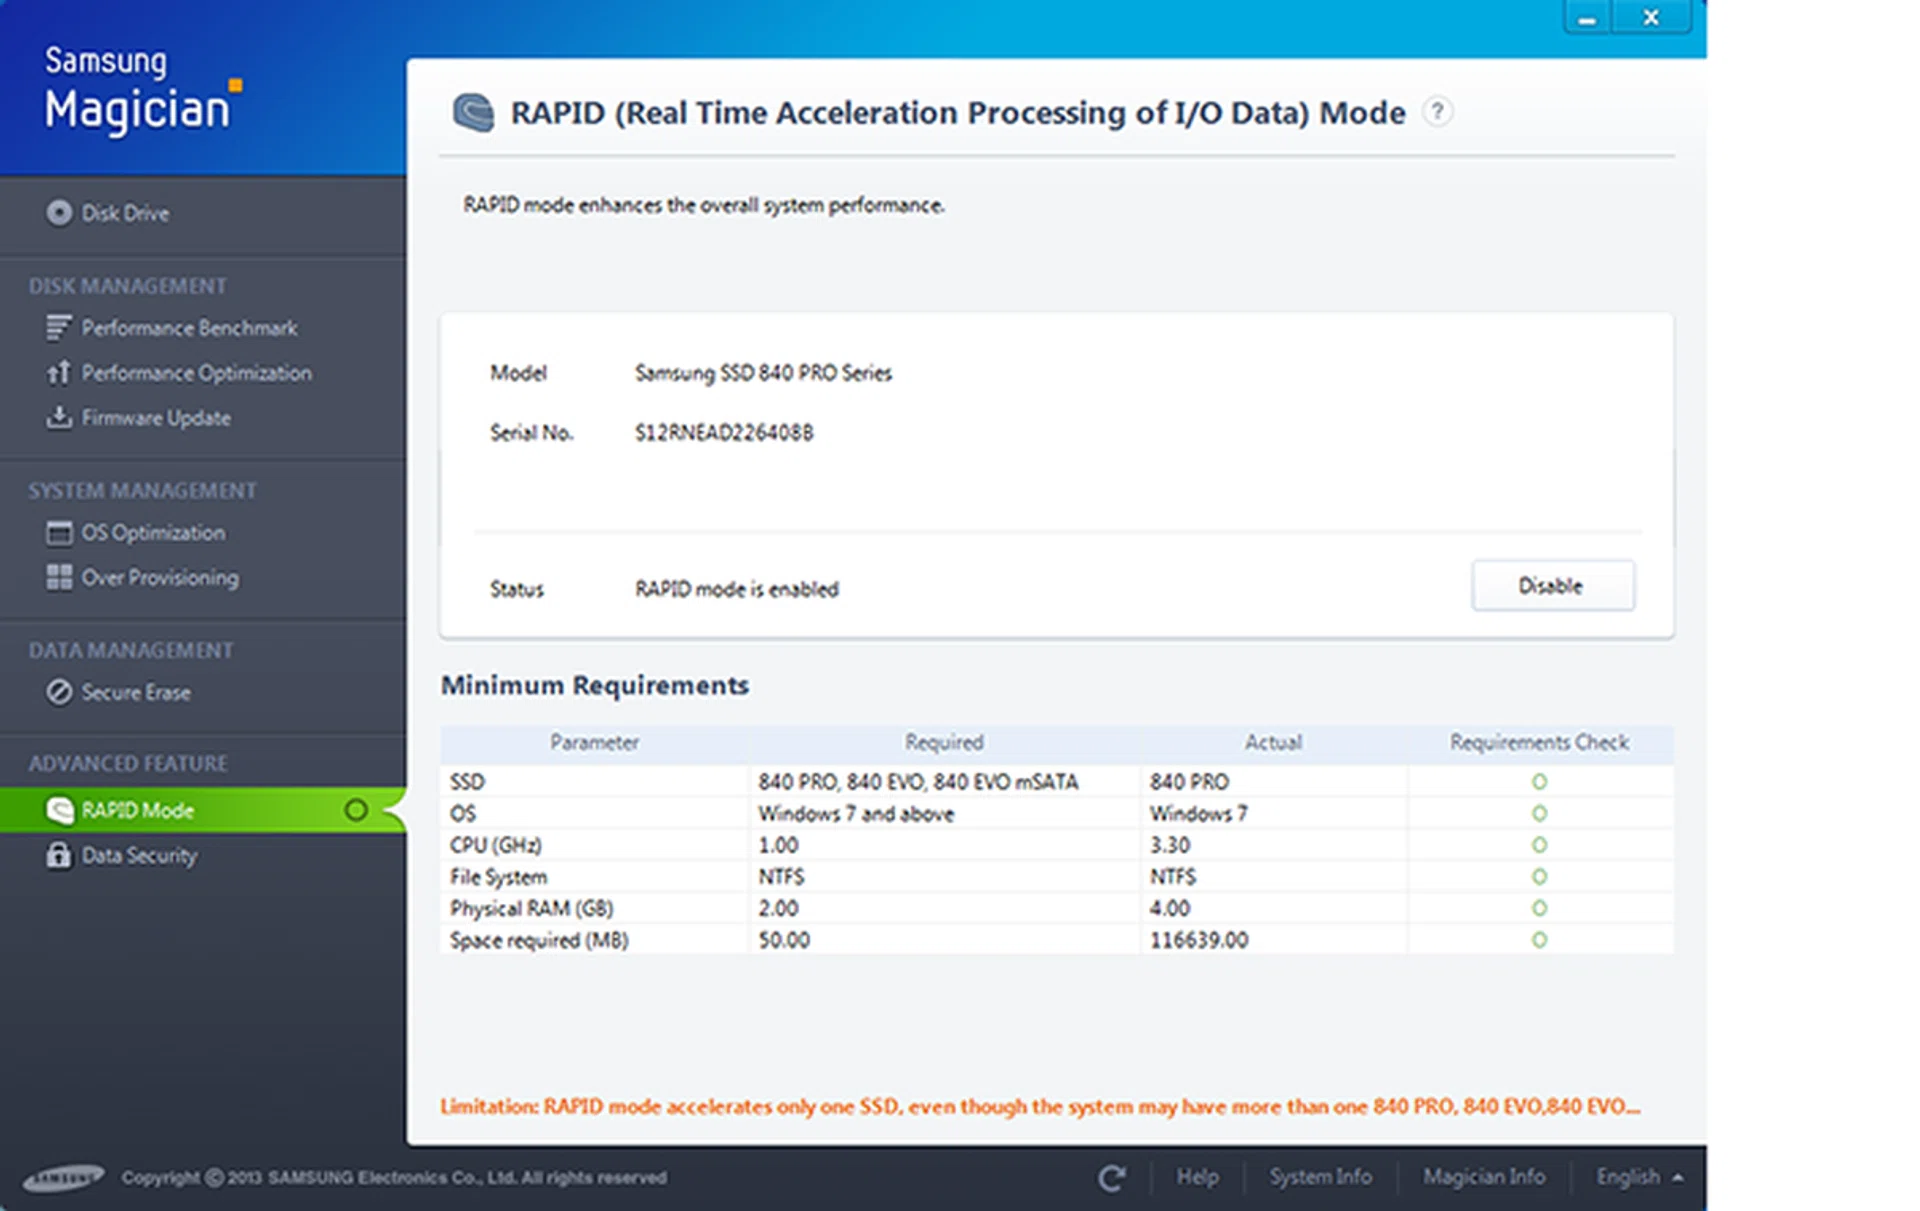Click the refresh icon in footer
Image resolution: width=1920 pixels, height=1211 pixels.
(1111, 1178)
